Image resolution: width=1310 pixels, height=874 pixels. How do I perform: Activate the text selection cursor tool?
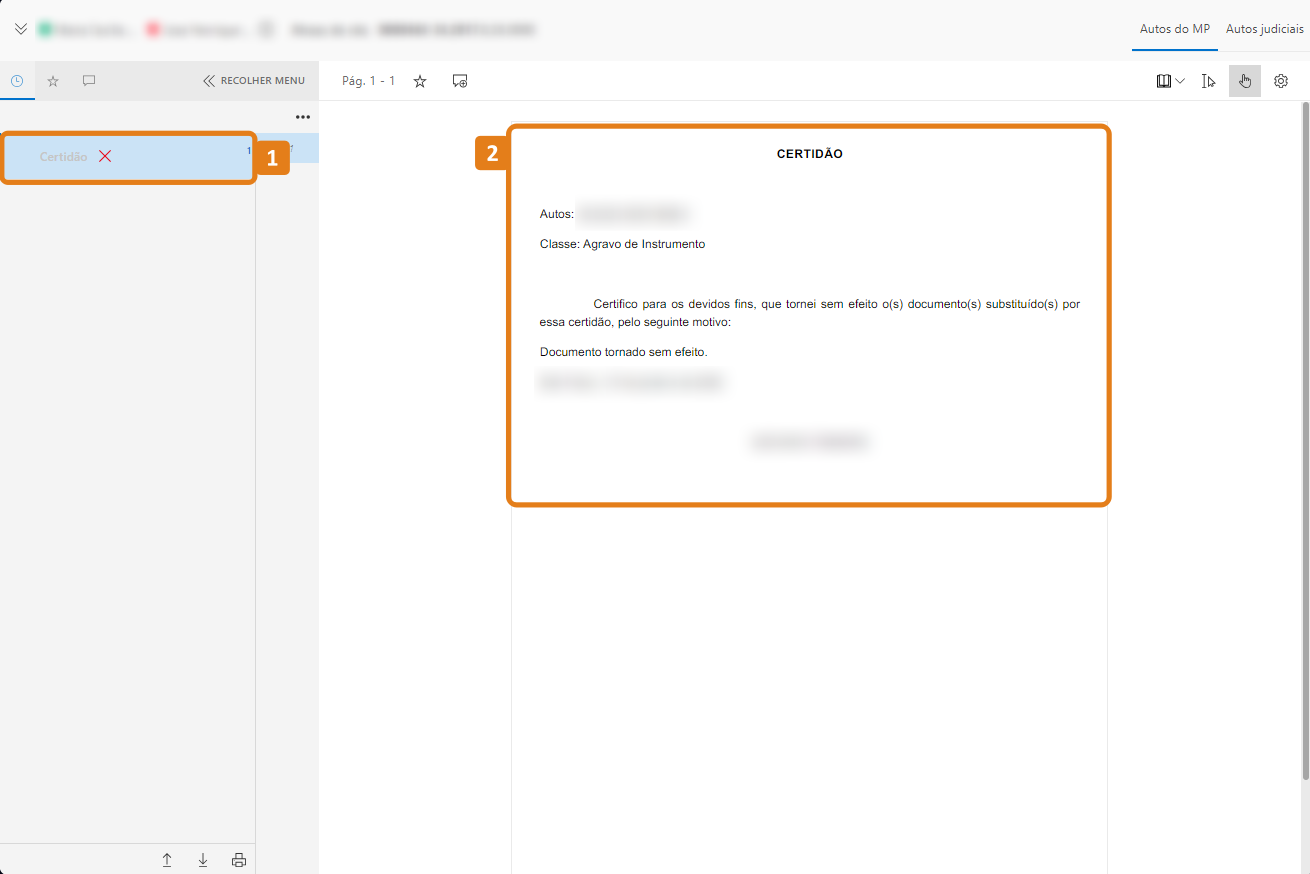click(1208, 81)
